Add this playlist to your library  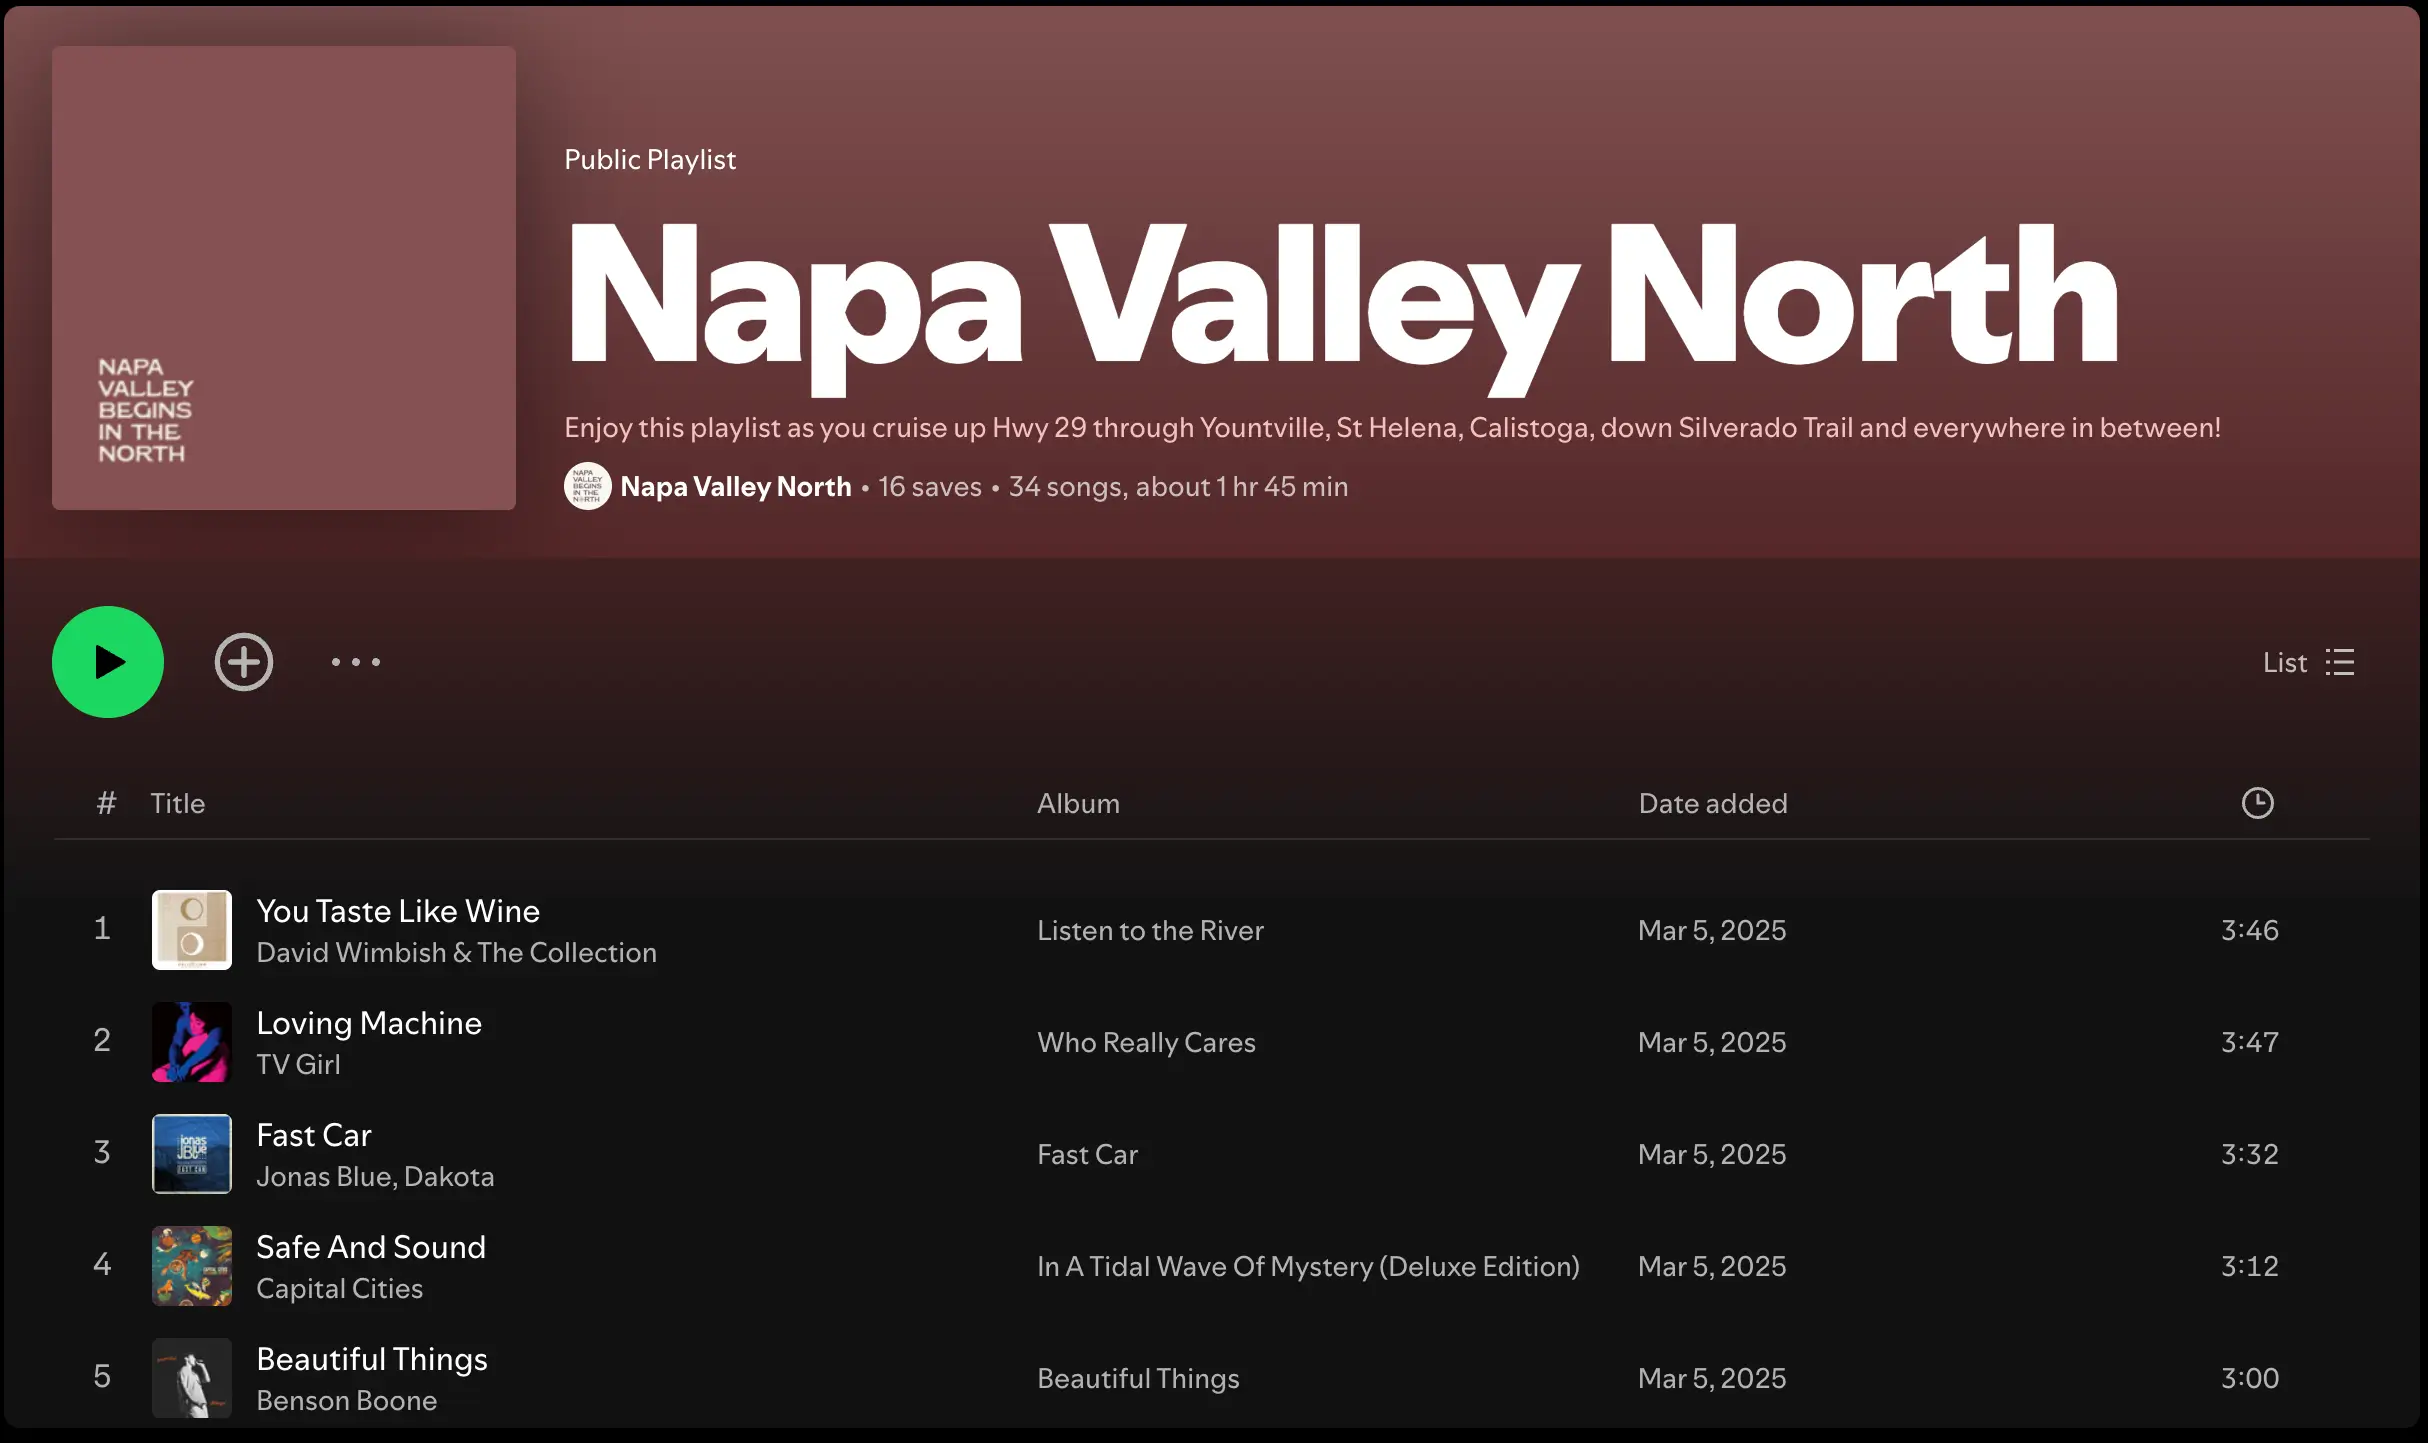click(243, 661)
